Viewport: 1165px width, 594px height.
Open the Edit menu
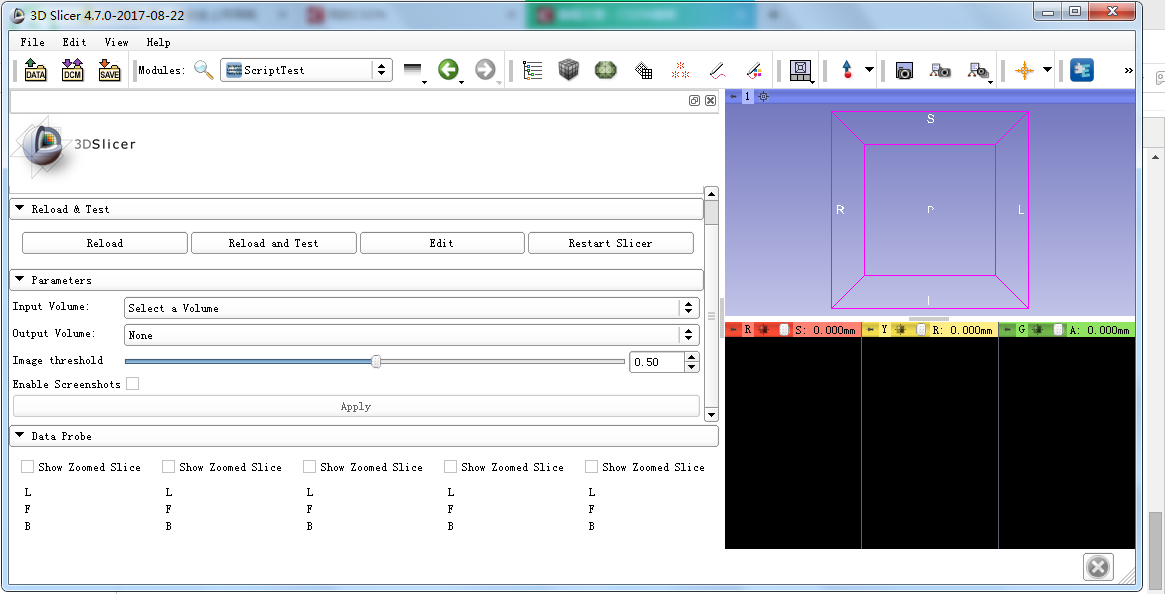coord(74,42)
